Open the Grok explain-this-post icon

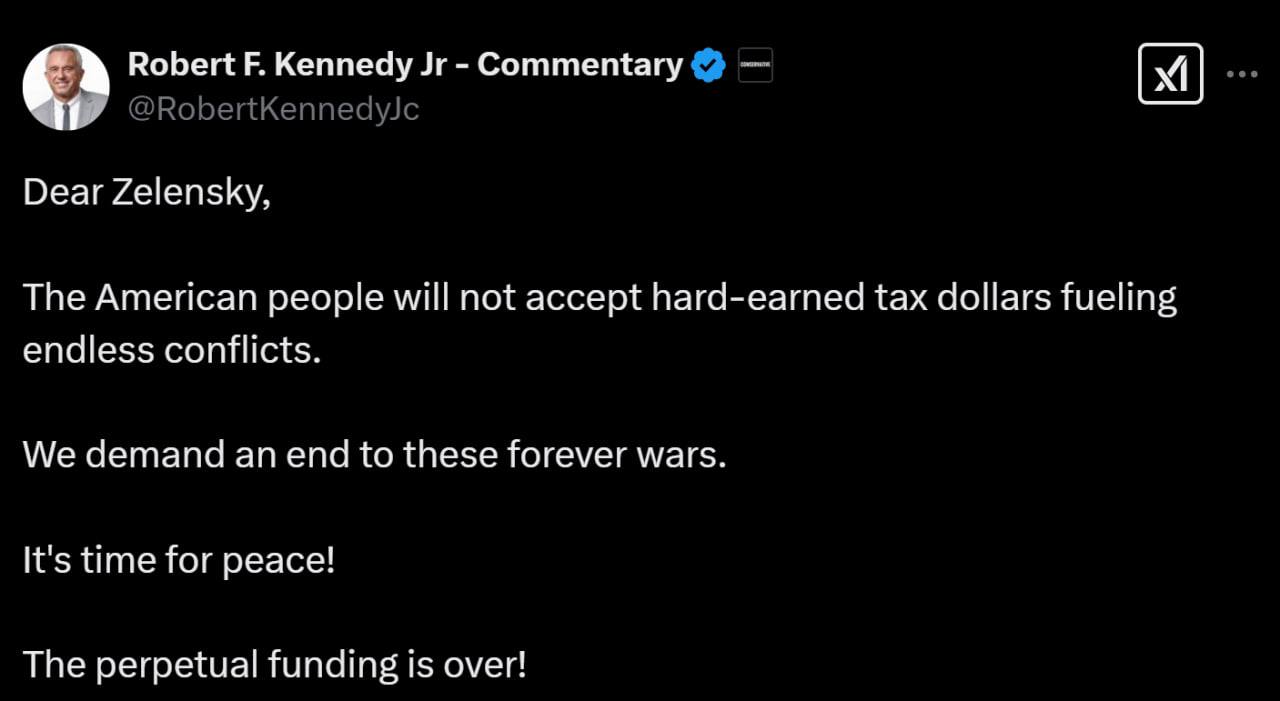click(1170, 74)
